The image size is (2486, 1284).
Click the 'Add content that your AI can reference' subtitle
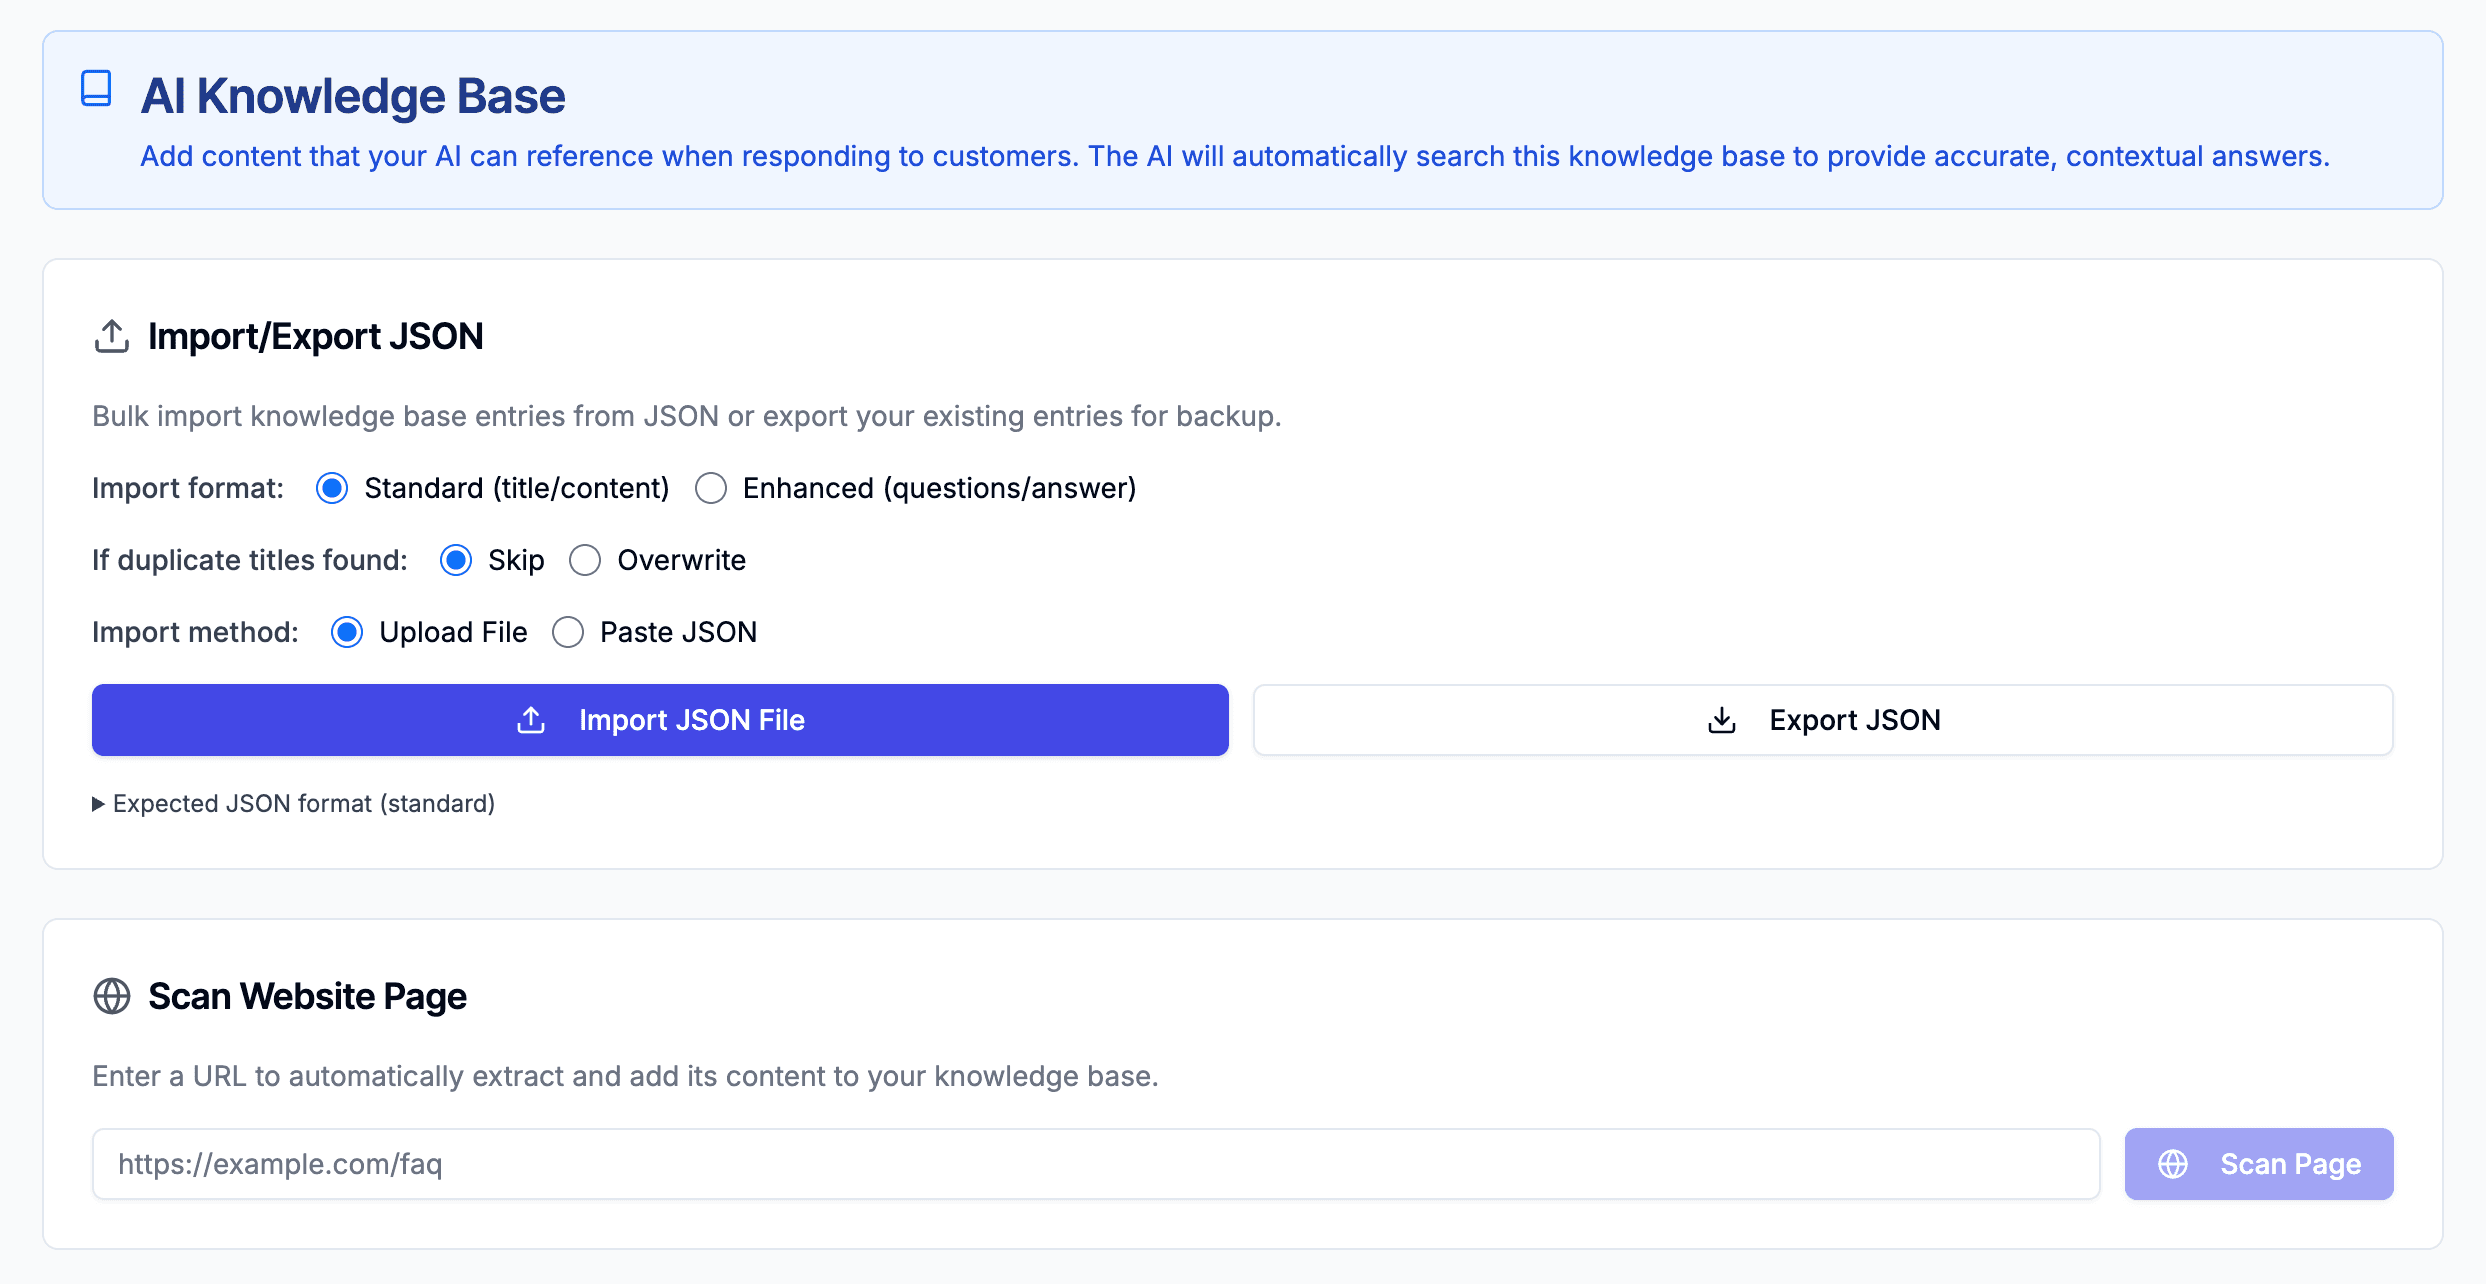coord(1235,156)
